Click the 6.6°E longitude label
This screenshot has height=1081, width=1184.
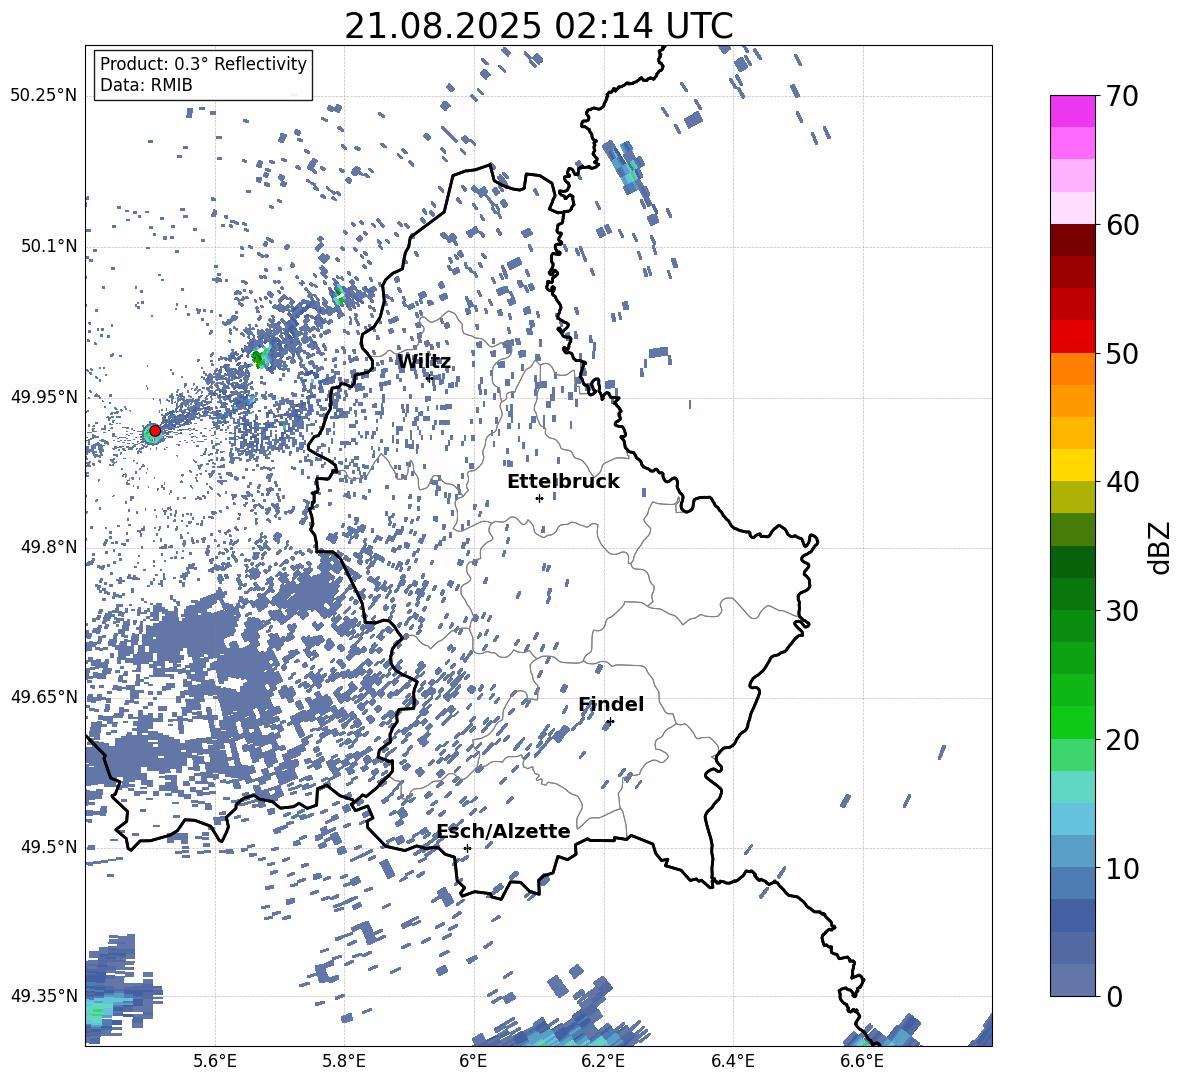click(862, 1062)
